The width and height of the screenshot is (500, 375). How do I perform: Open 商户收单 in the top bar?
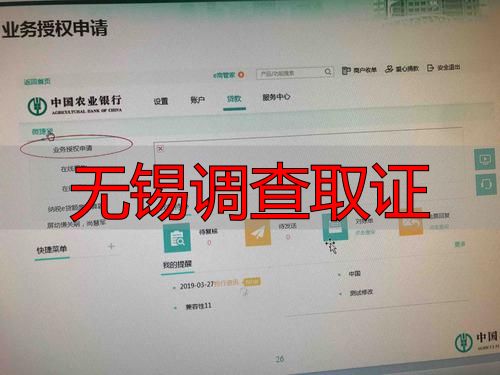[359, 70]
